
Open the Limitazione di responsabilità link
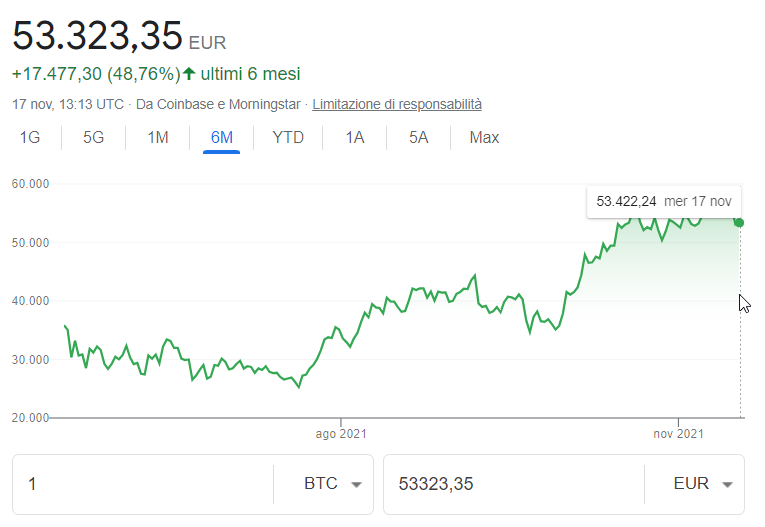pos(397,104)
